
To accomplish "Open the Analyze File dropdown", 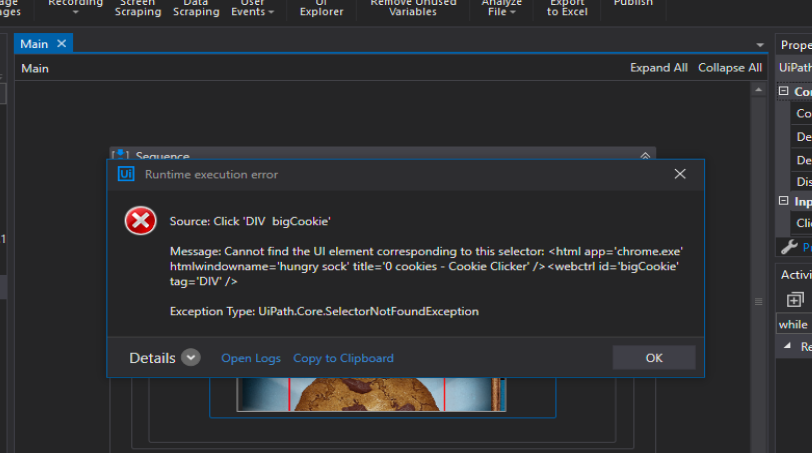I will [x=501, y=8].
